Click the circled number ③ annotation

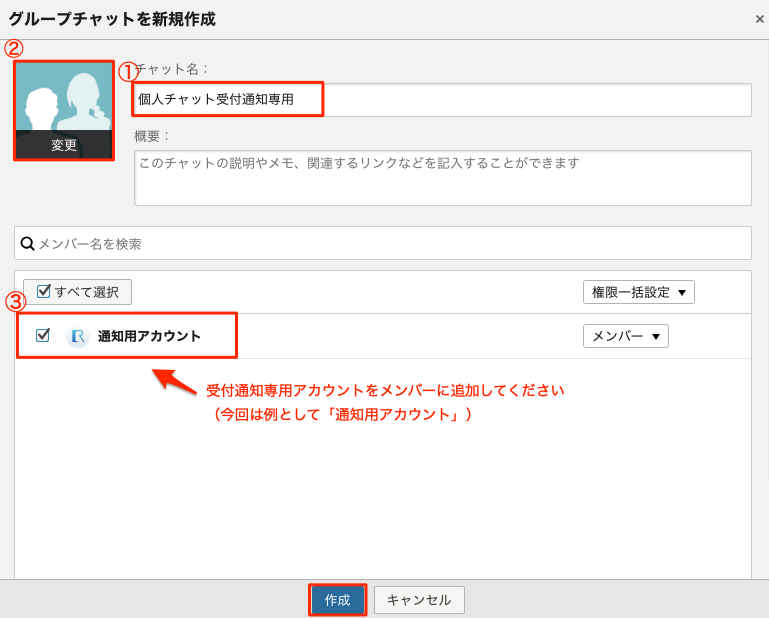click(15, 301)
